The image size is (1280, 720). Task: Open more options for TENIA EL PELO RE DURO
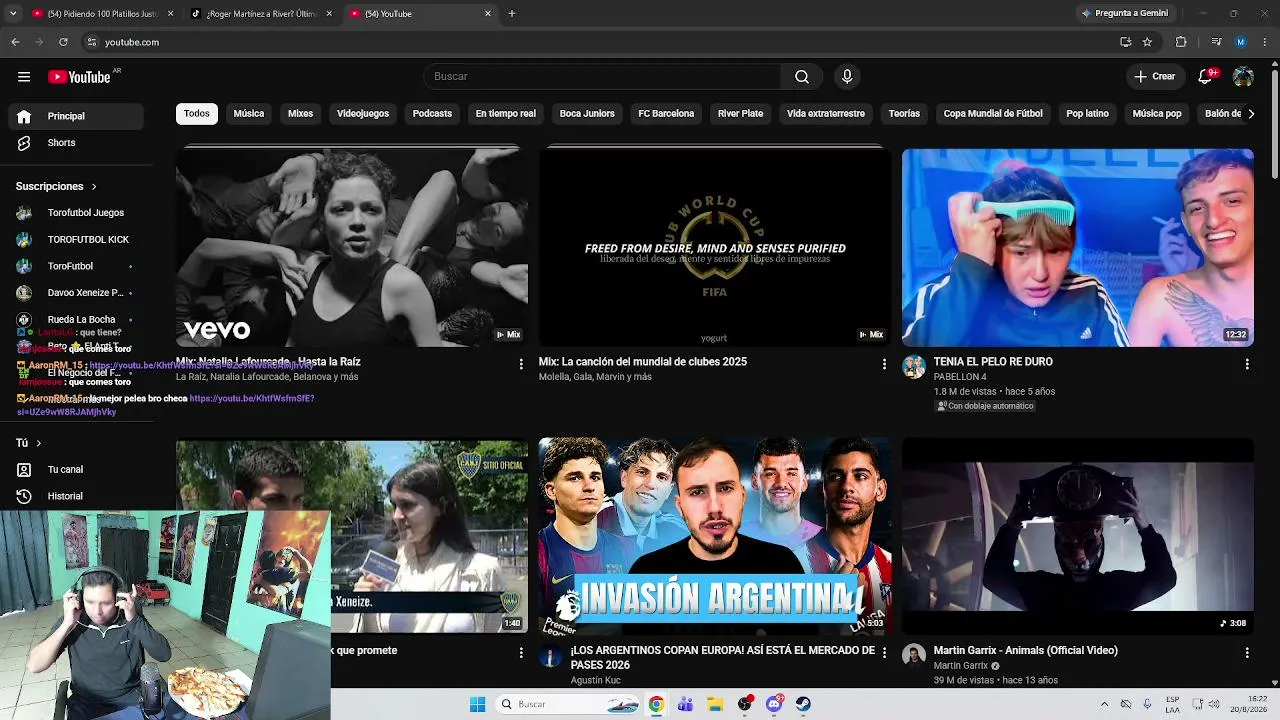(x=1247, y=365)
